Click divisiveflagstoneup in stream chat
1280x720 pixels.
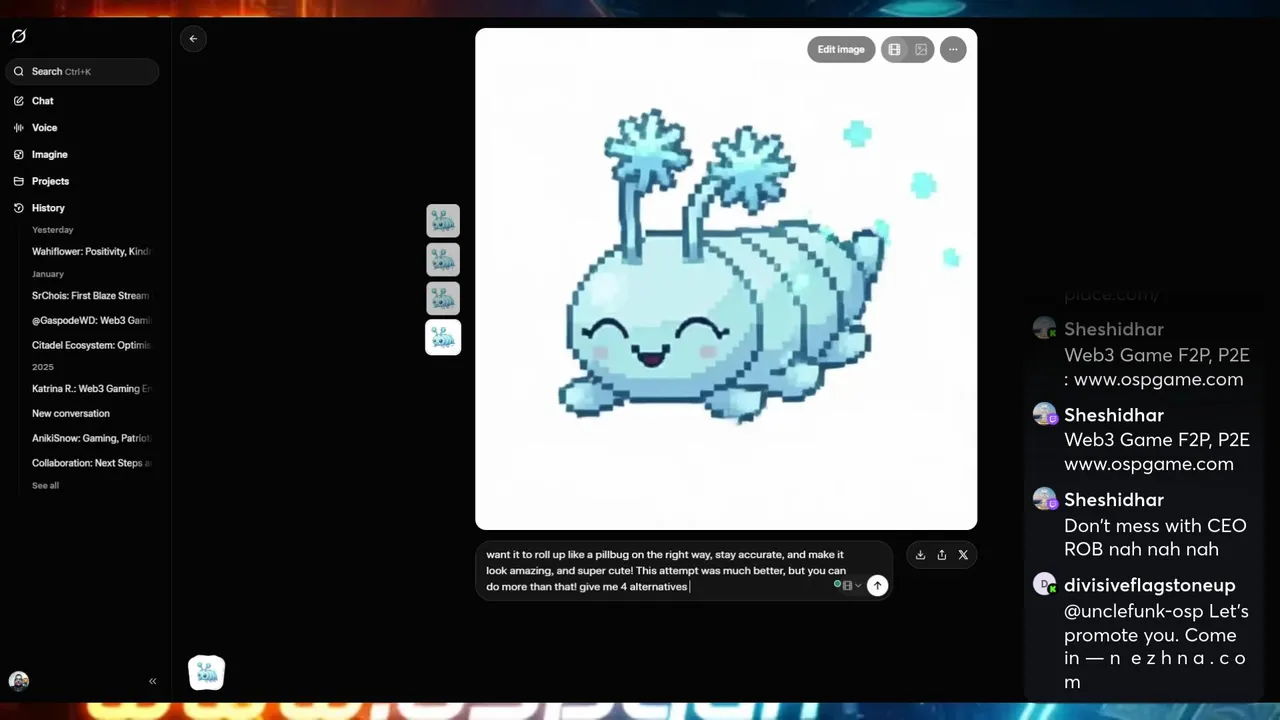tap(1149, 585)
